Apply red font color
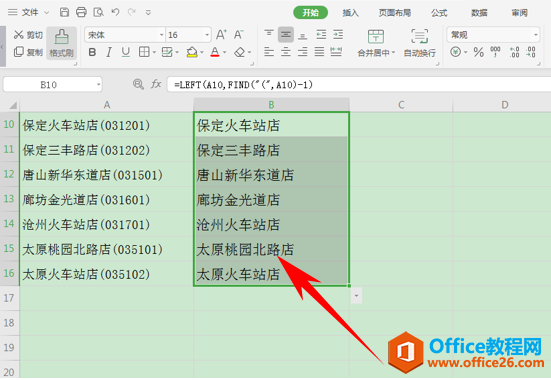The width and height of the screenshot is (551, 380). (x=215, y=52)
